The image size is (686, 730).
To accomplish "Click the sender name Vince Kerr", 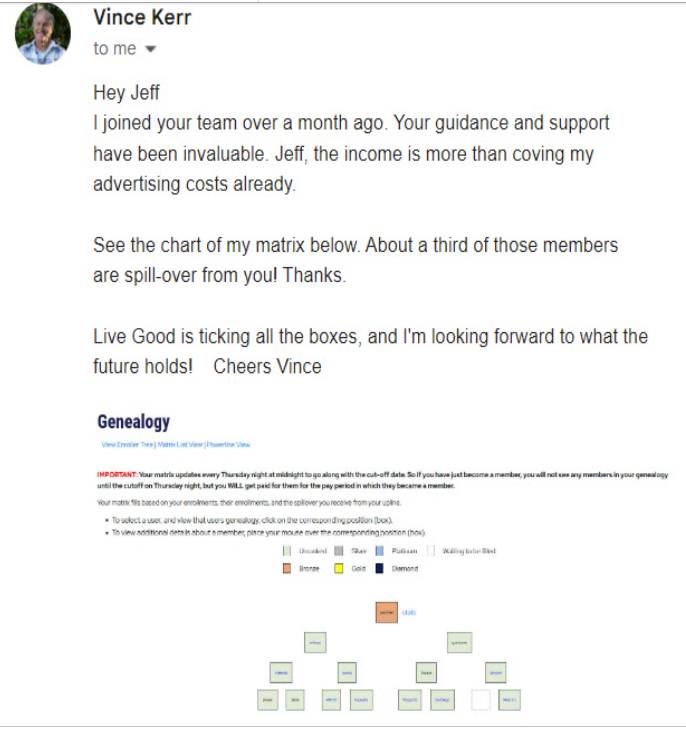I will click(141, 18).
